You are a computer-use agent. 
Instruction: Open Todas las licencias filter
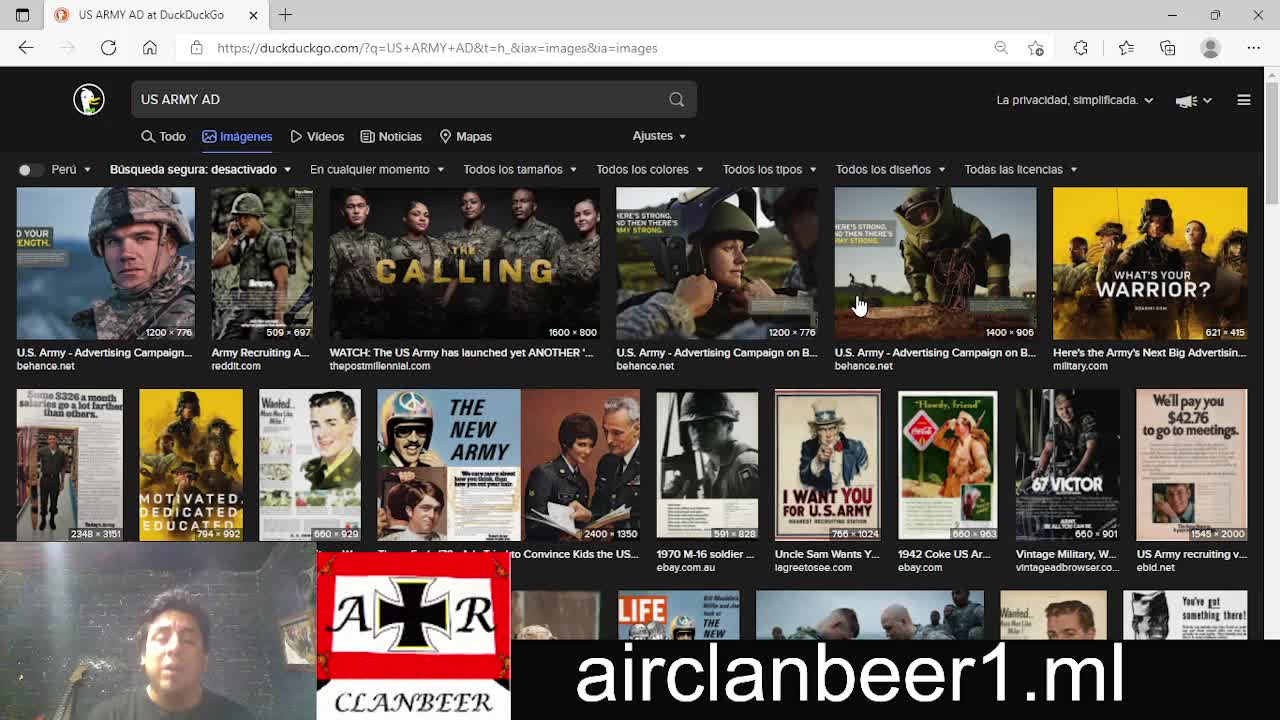[x=1020, y=169]
